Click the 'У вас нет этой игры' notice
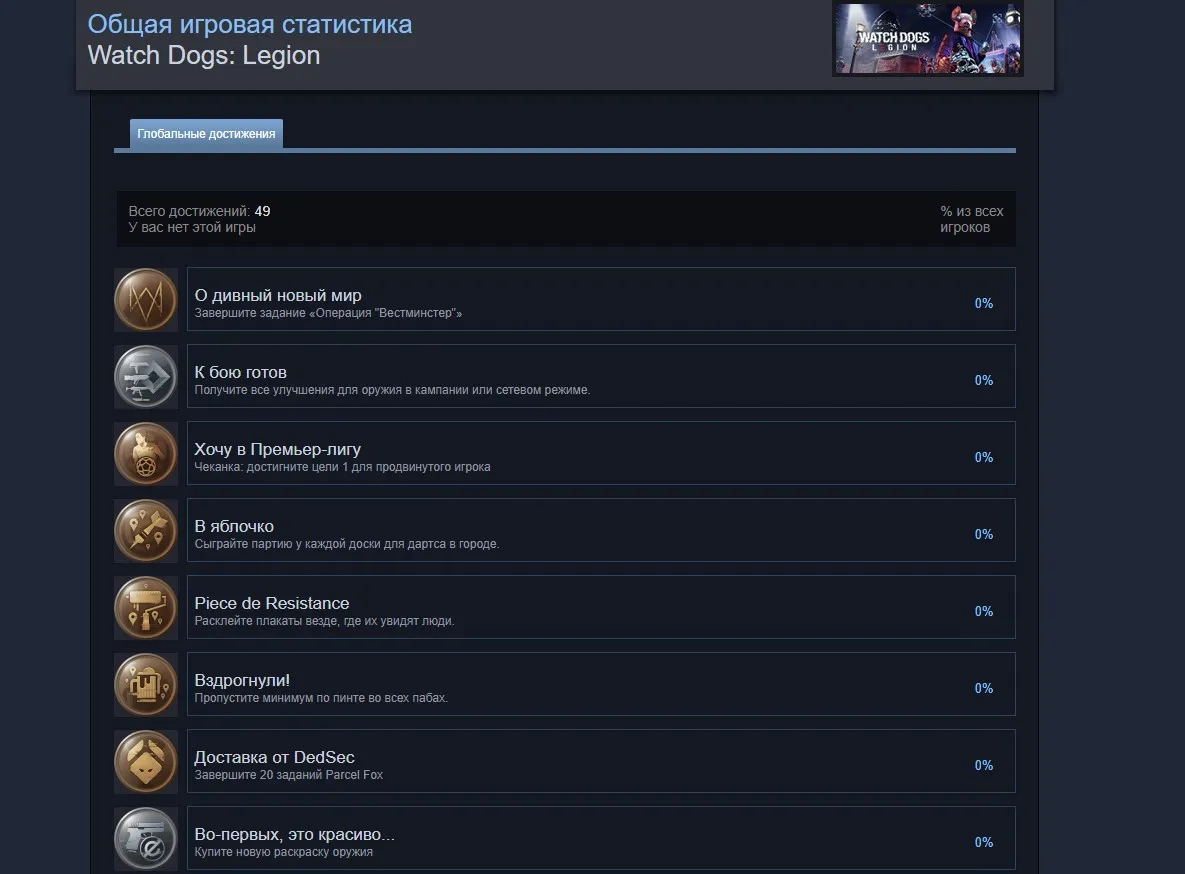 [x=192, y=228]
